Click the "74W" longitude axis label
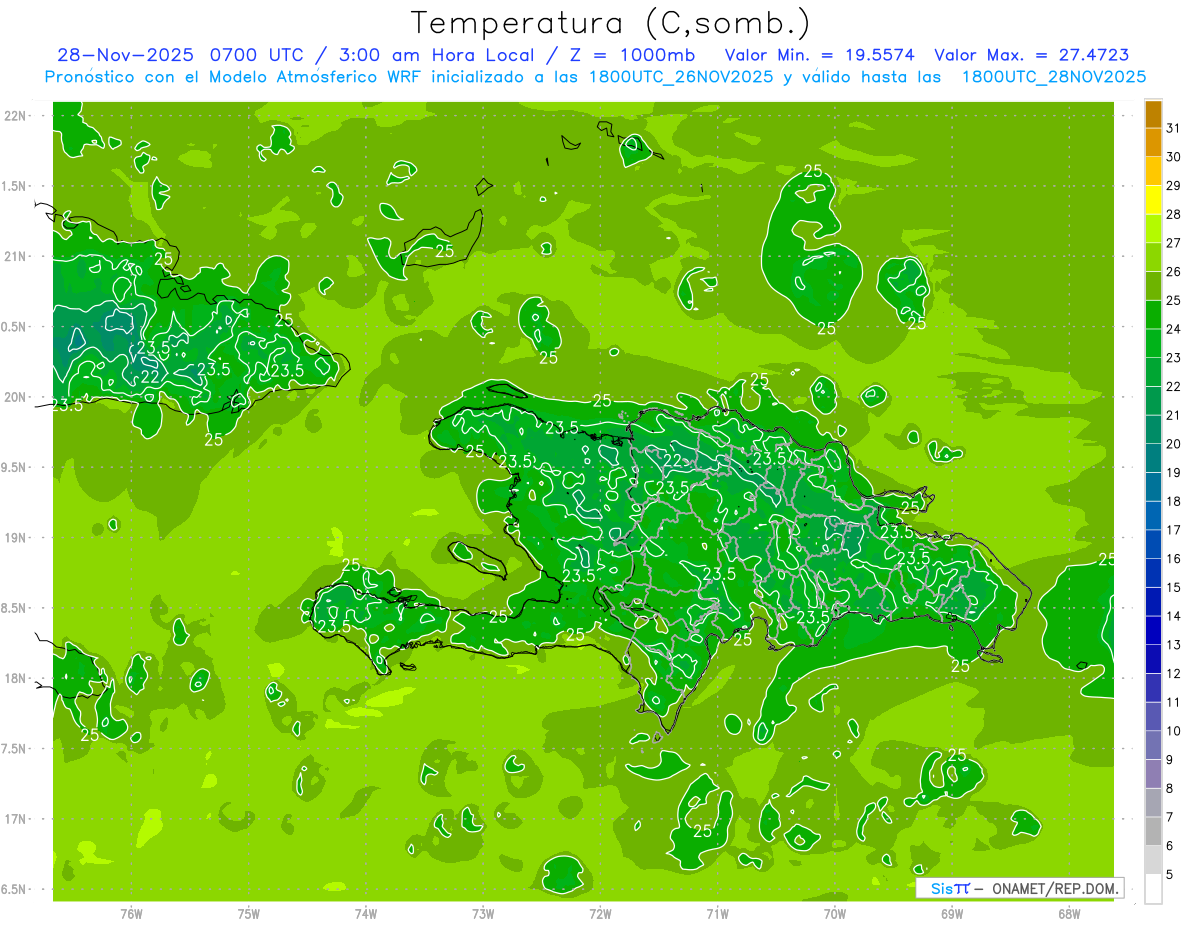The image size is (1200, 927). [x=366, y=913]
